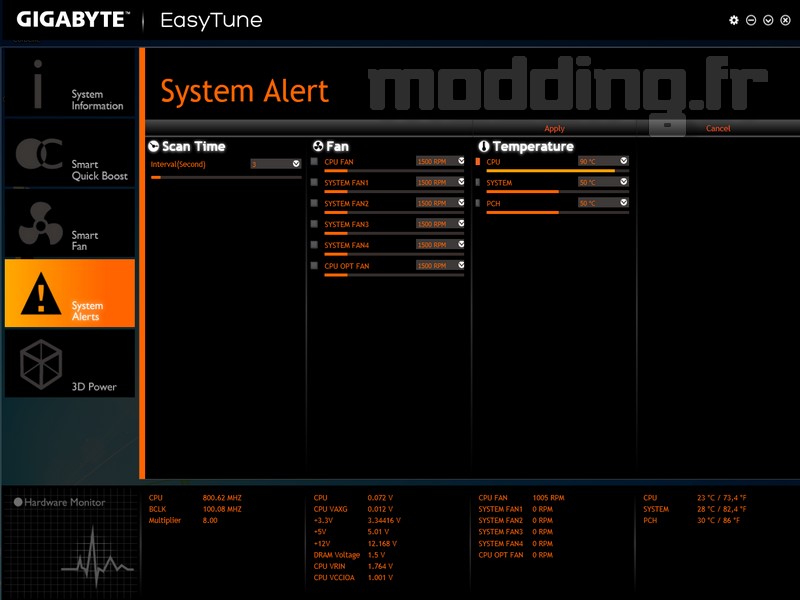The image size is (800, 600).
Task: Minimize the EasyTune window
Action: tap(751, 20)
